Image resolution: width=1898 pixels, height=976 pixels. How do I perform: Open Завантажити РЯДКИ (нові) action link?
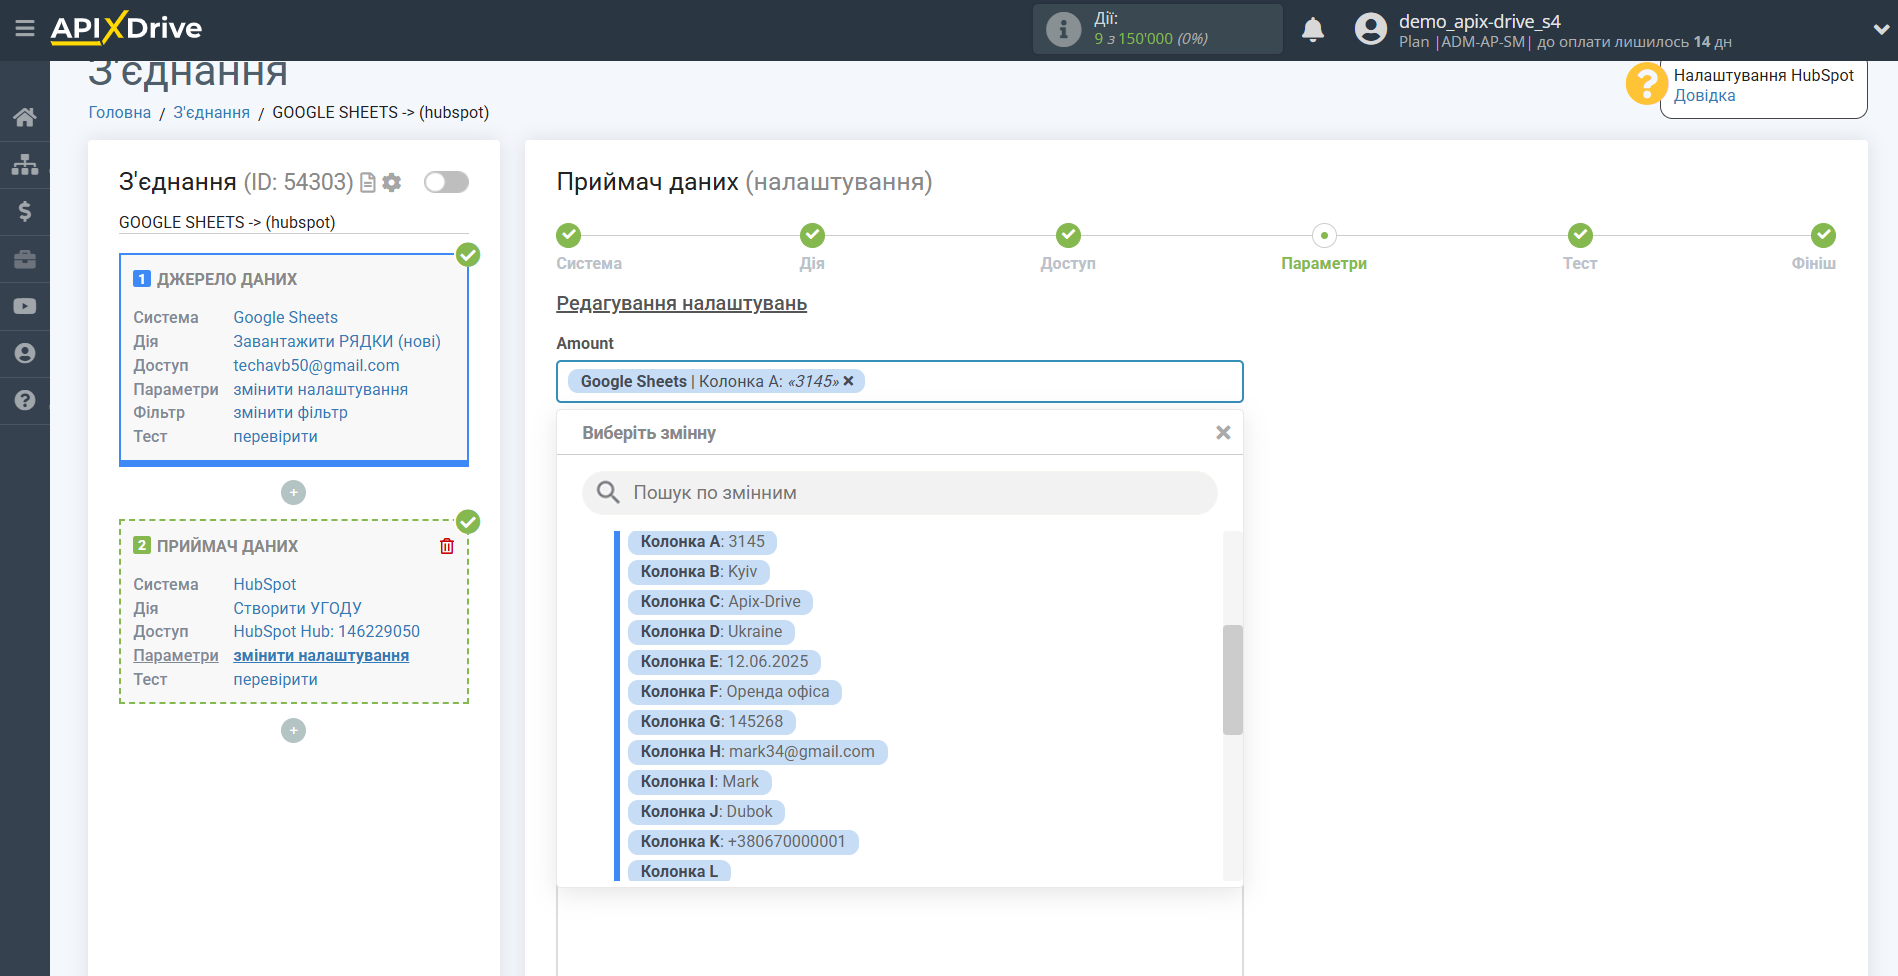(x=337, y=341)
